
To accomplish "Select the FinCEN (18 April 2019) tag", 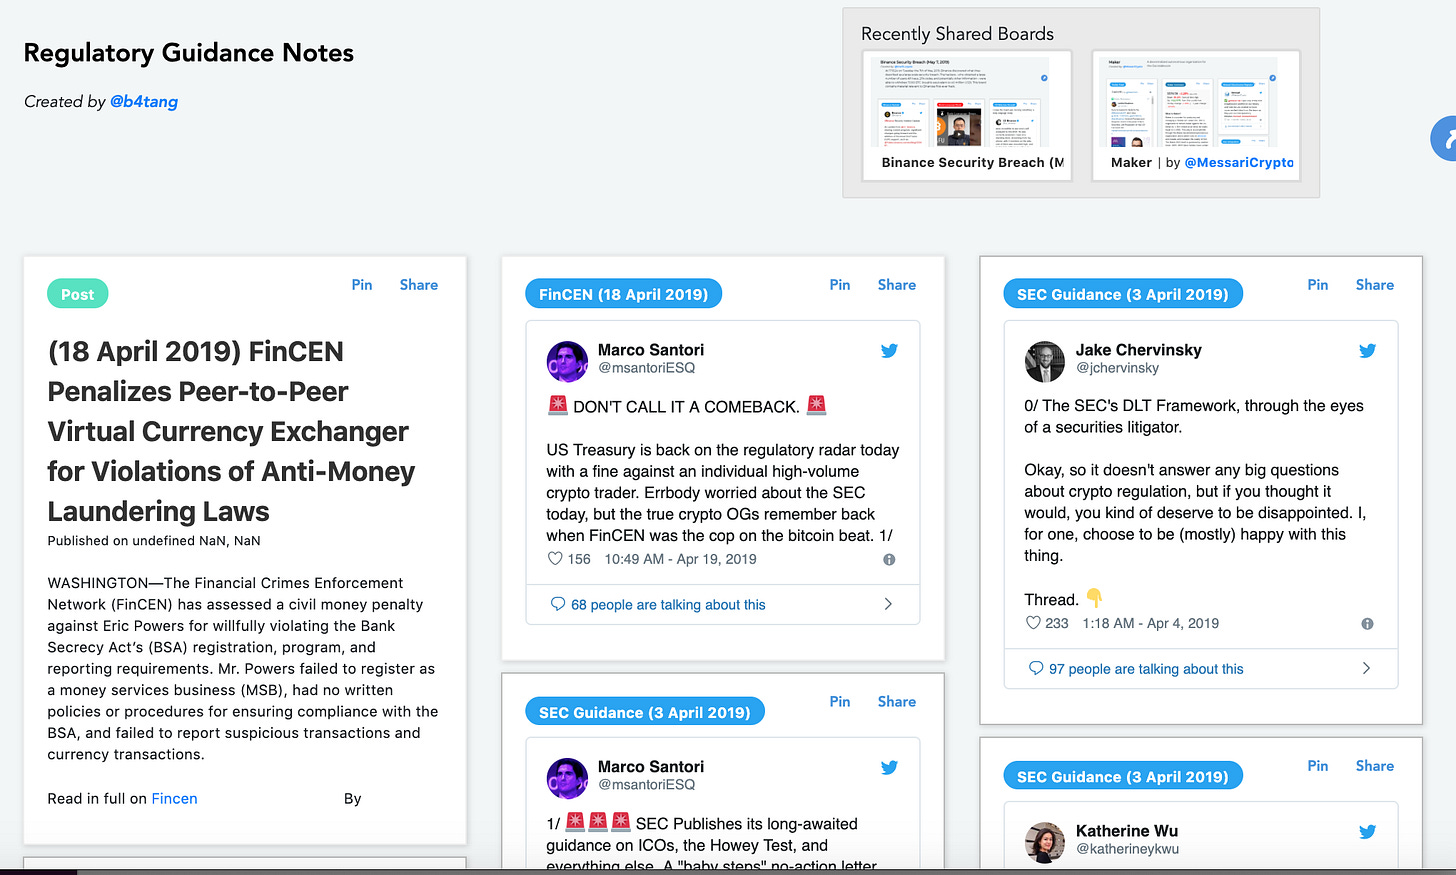I will 623,294.
